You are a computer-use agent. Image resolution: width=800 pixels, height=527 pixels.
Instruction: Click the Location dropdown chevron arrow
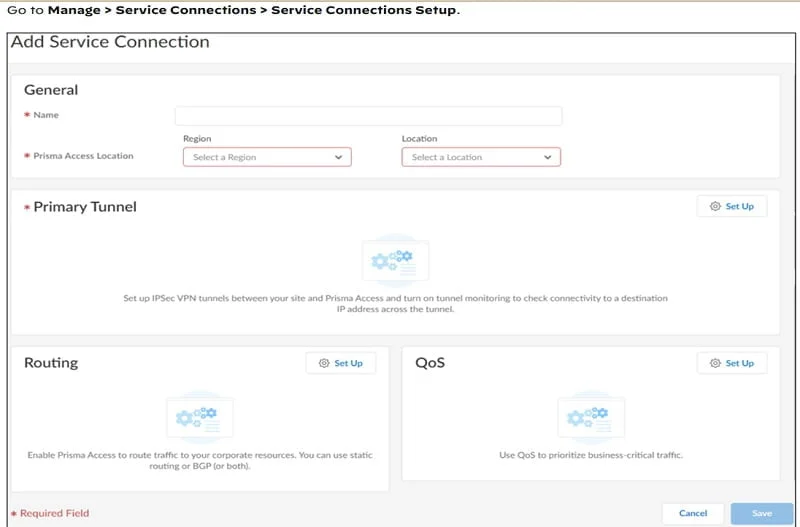pos(547,157)
